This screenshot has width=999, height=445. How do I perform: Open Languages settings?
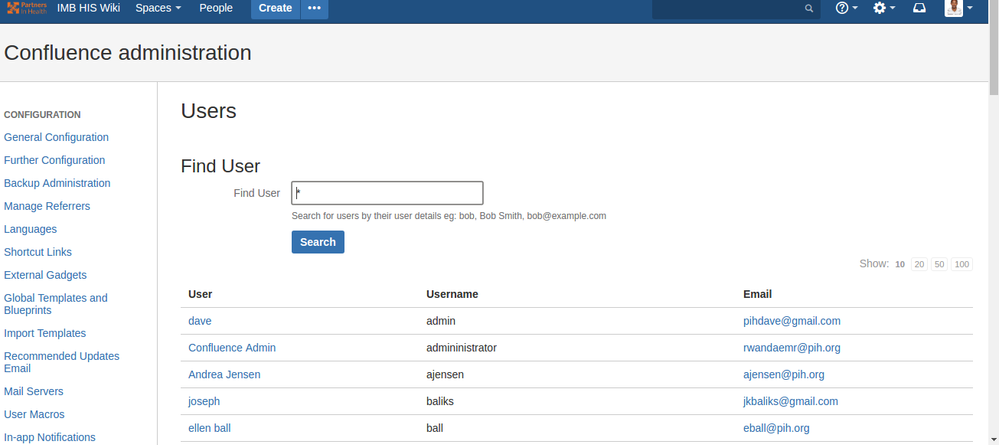tap(30, 229)
